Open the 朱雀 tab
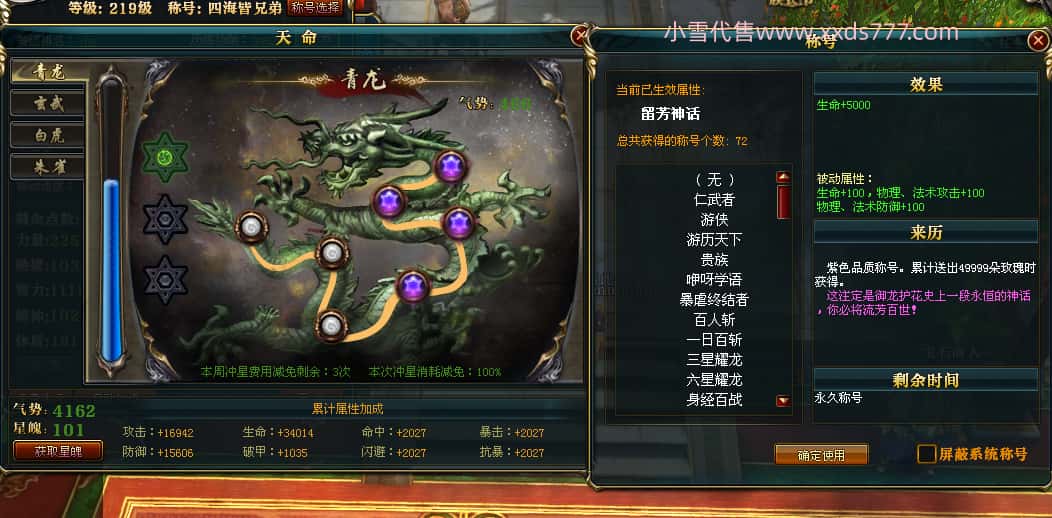The width and height of the screenshot is (1052, 518). point(48,166)
